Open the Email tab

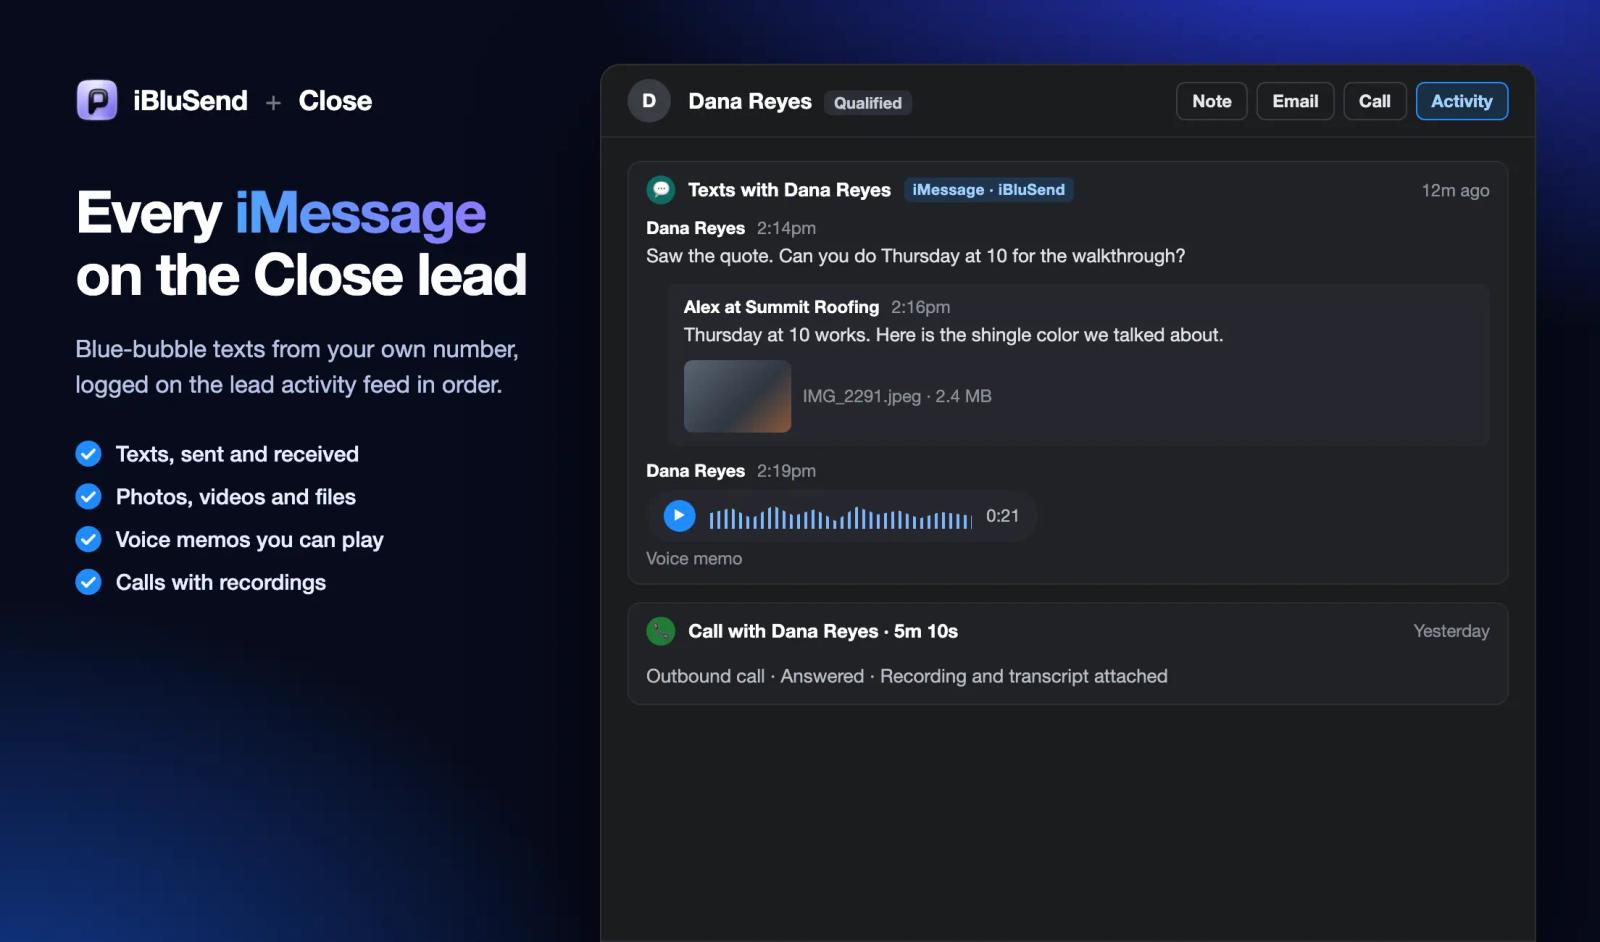1295,101
